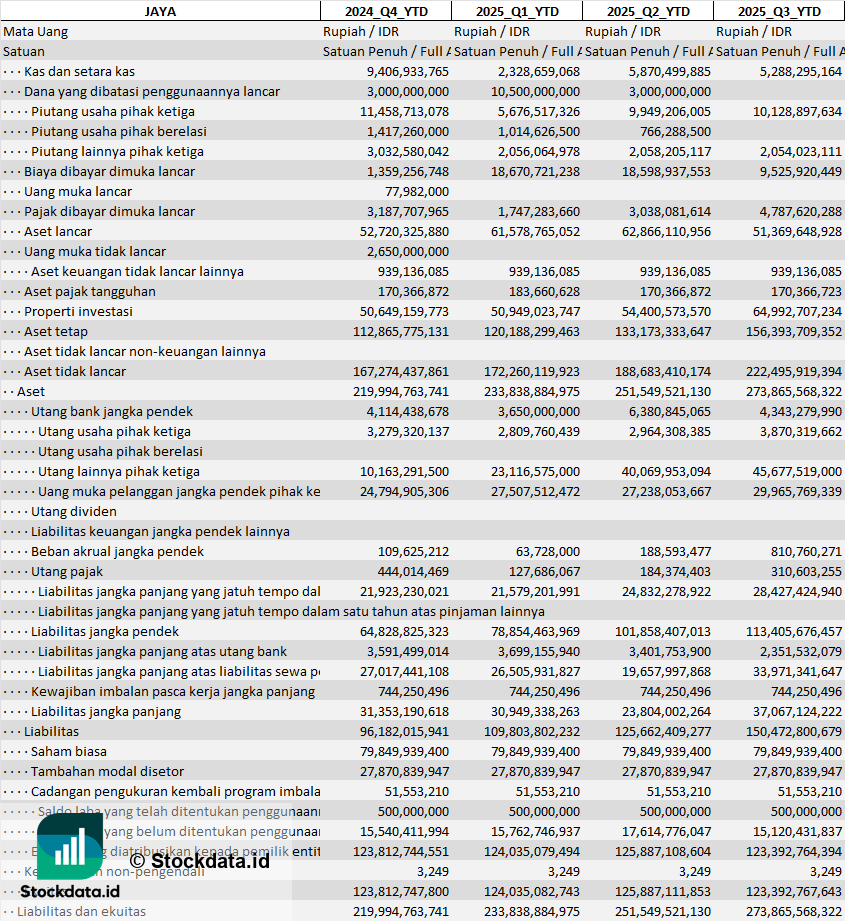Select the Properti investasi label

pos(78,311)
